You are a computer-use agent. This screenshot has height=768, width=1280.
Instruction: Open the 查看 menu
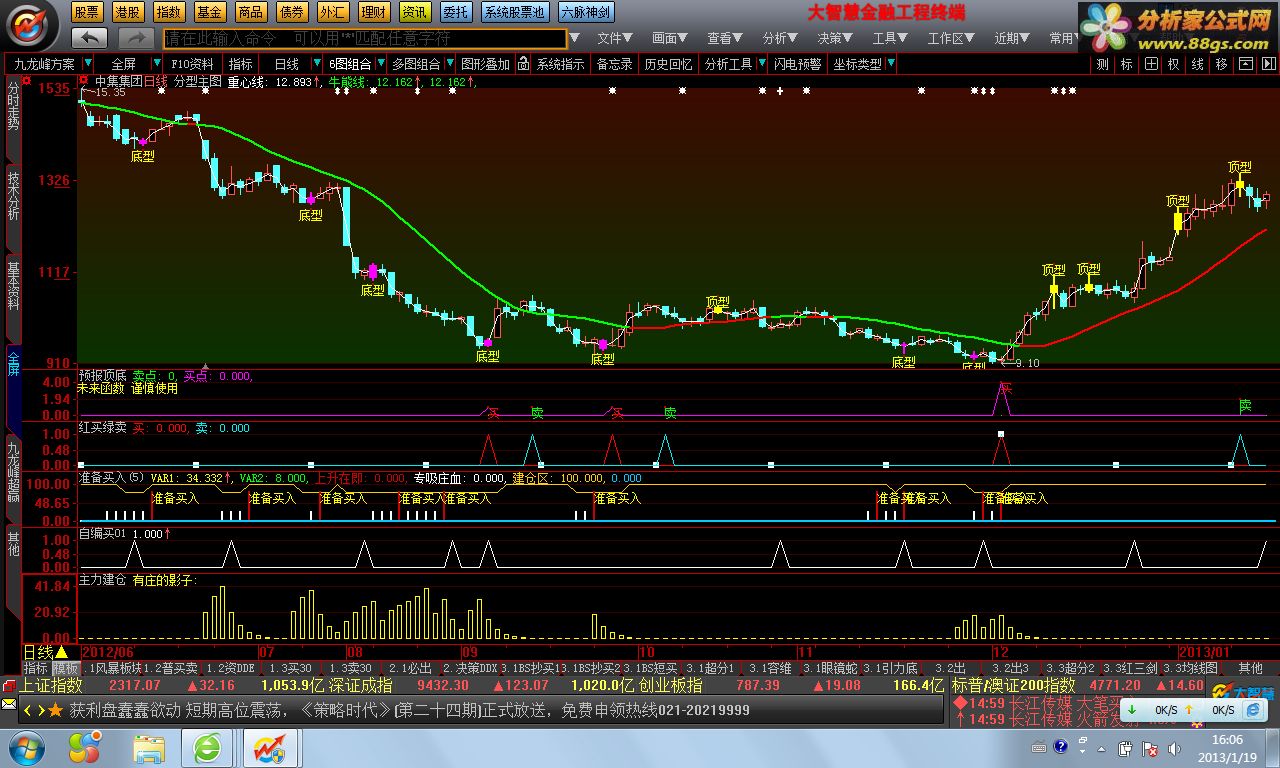tap(725, 38)
